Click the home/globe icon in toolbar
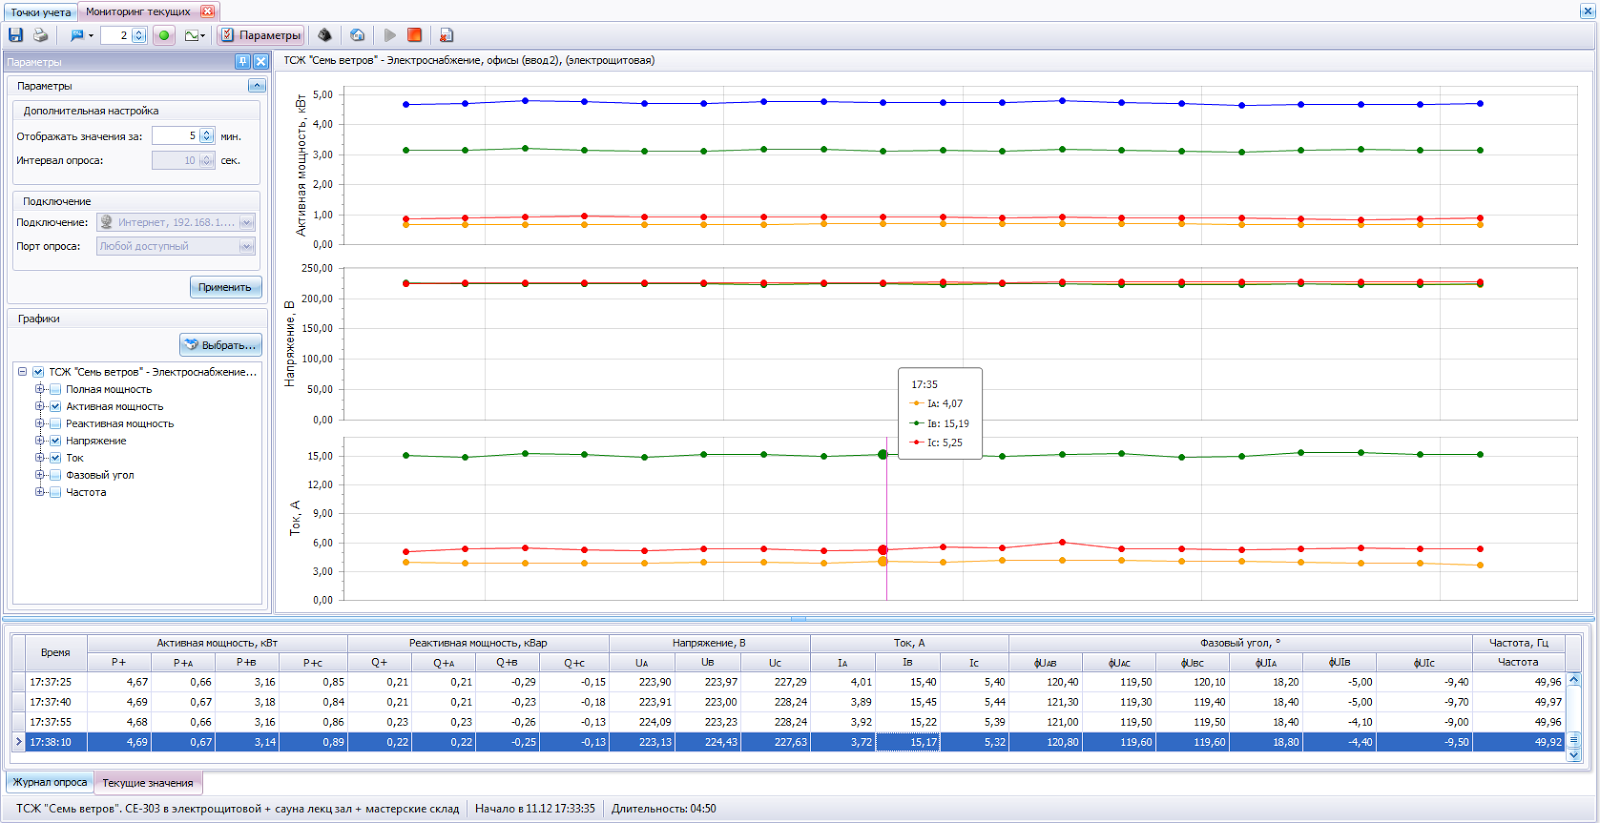 (x=358, y=35)
